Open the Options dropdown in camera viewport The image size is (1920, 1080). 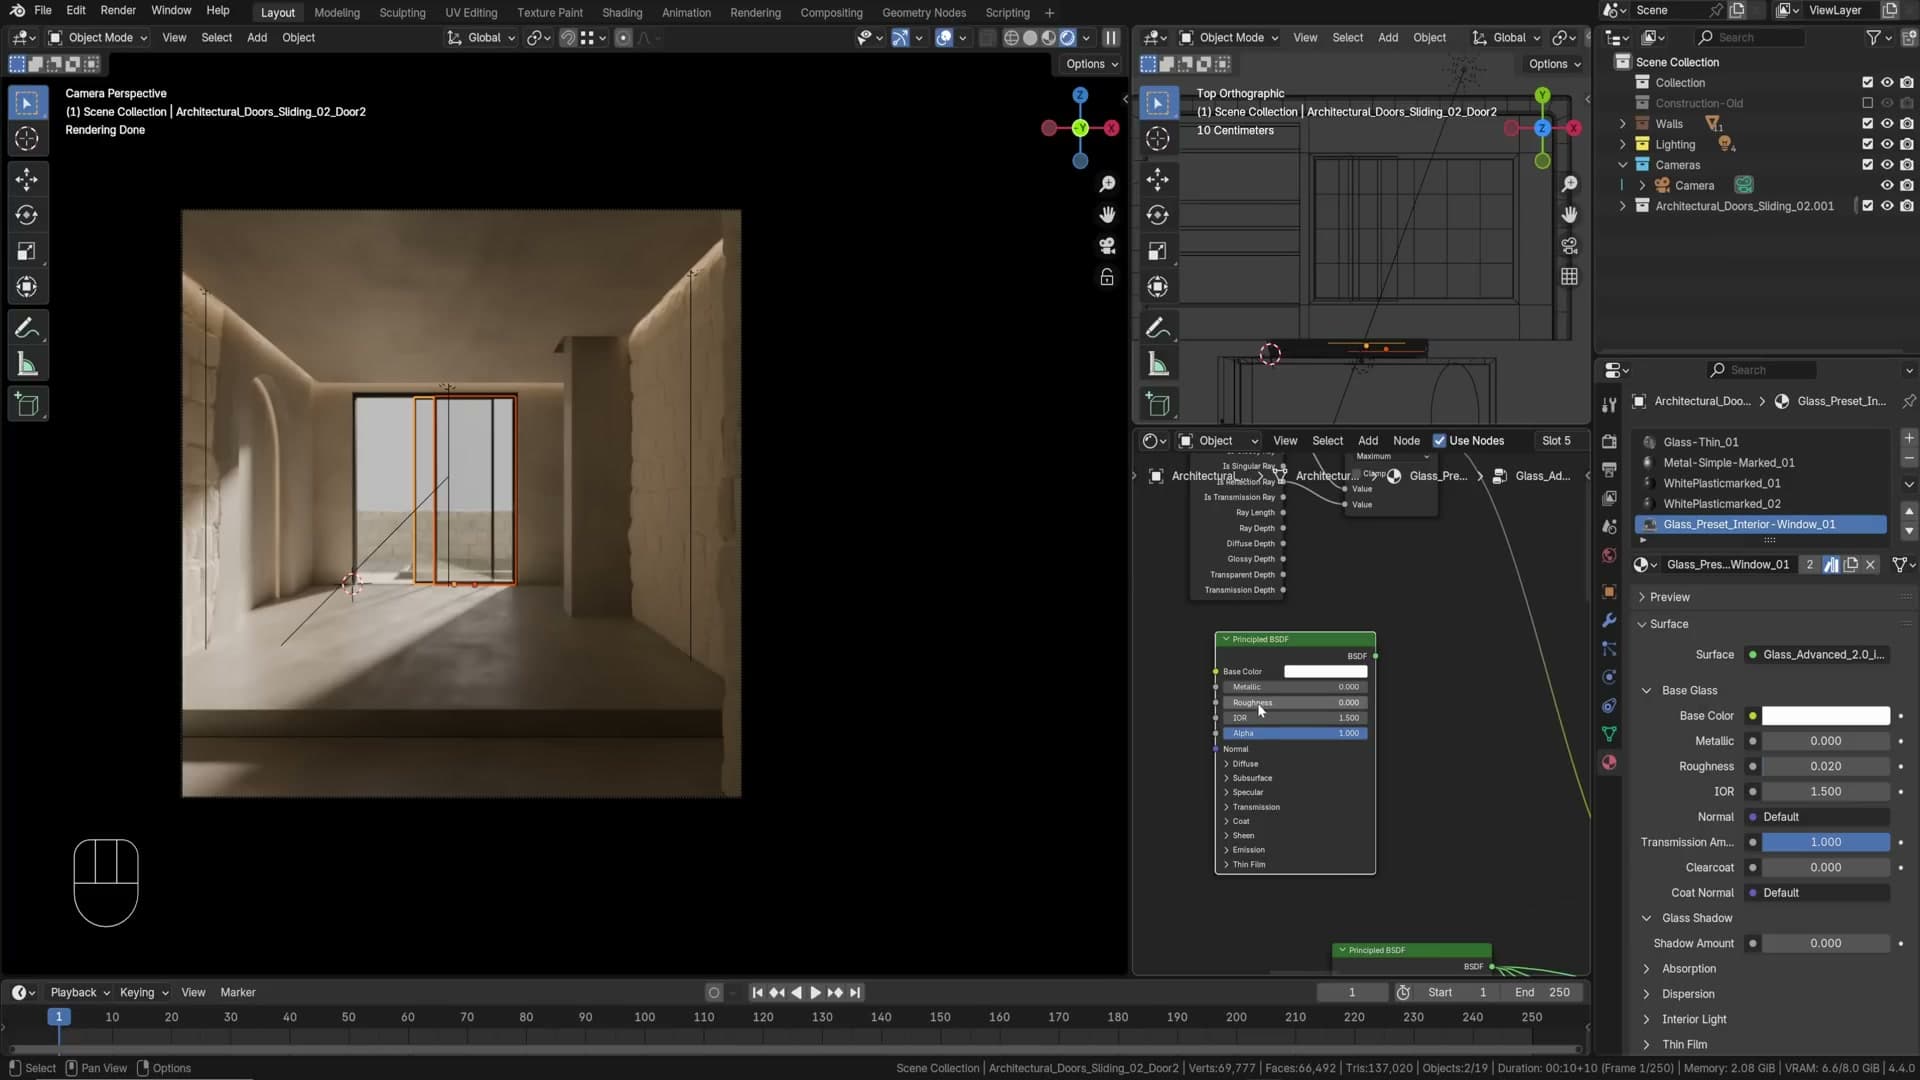pos(1091,63)
